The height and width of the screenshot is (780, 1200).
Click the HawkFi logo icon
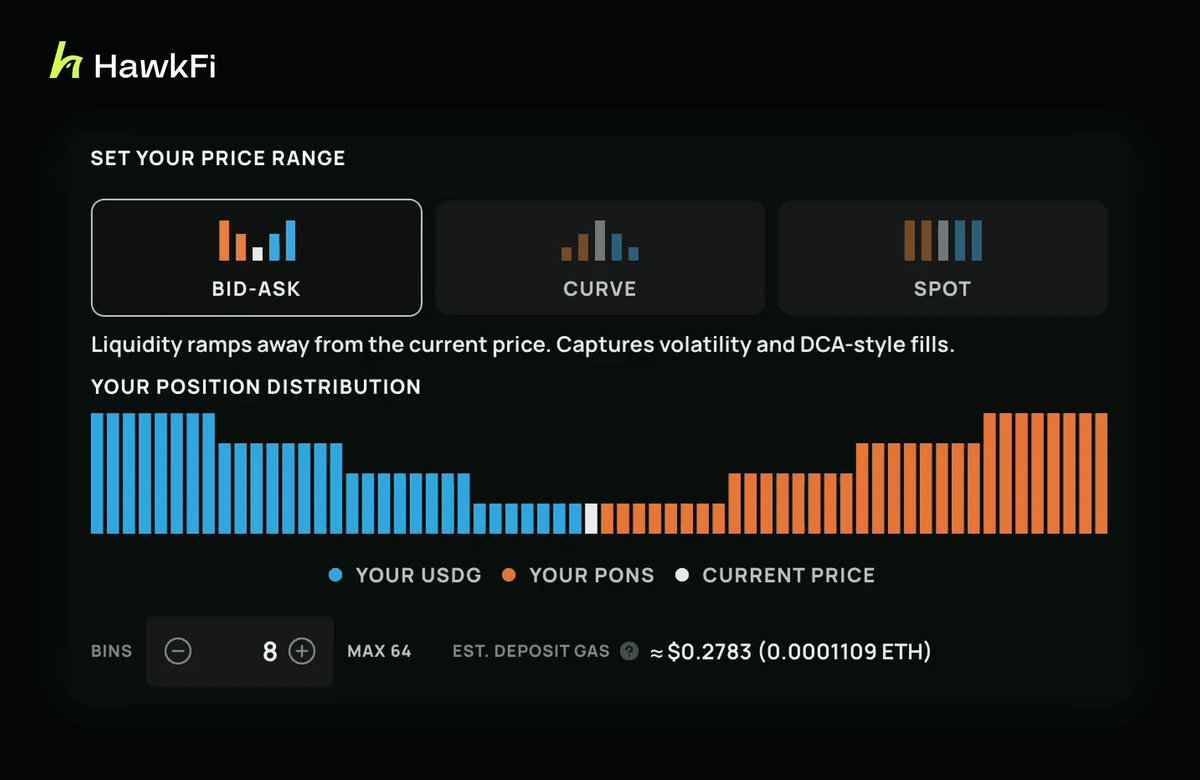click(66, 63)
